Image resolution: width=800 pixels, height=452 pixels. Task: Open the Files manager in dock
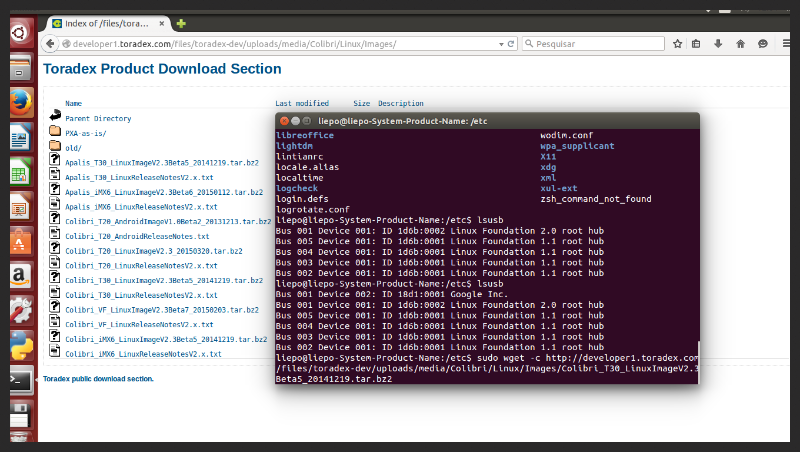[x=20, y=67]
